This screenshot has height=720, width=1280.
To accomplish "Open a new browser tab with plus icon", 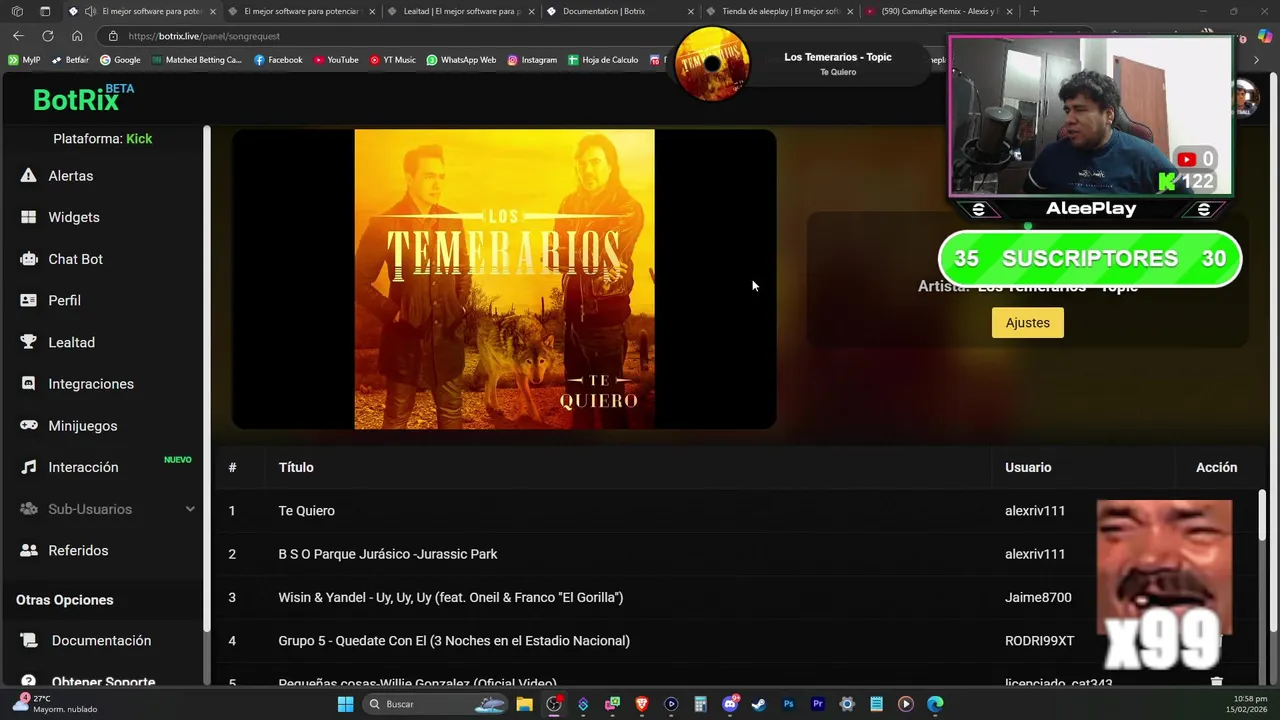I will (1034, 11).
